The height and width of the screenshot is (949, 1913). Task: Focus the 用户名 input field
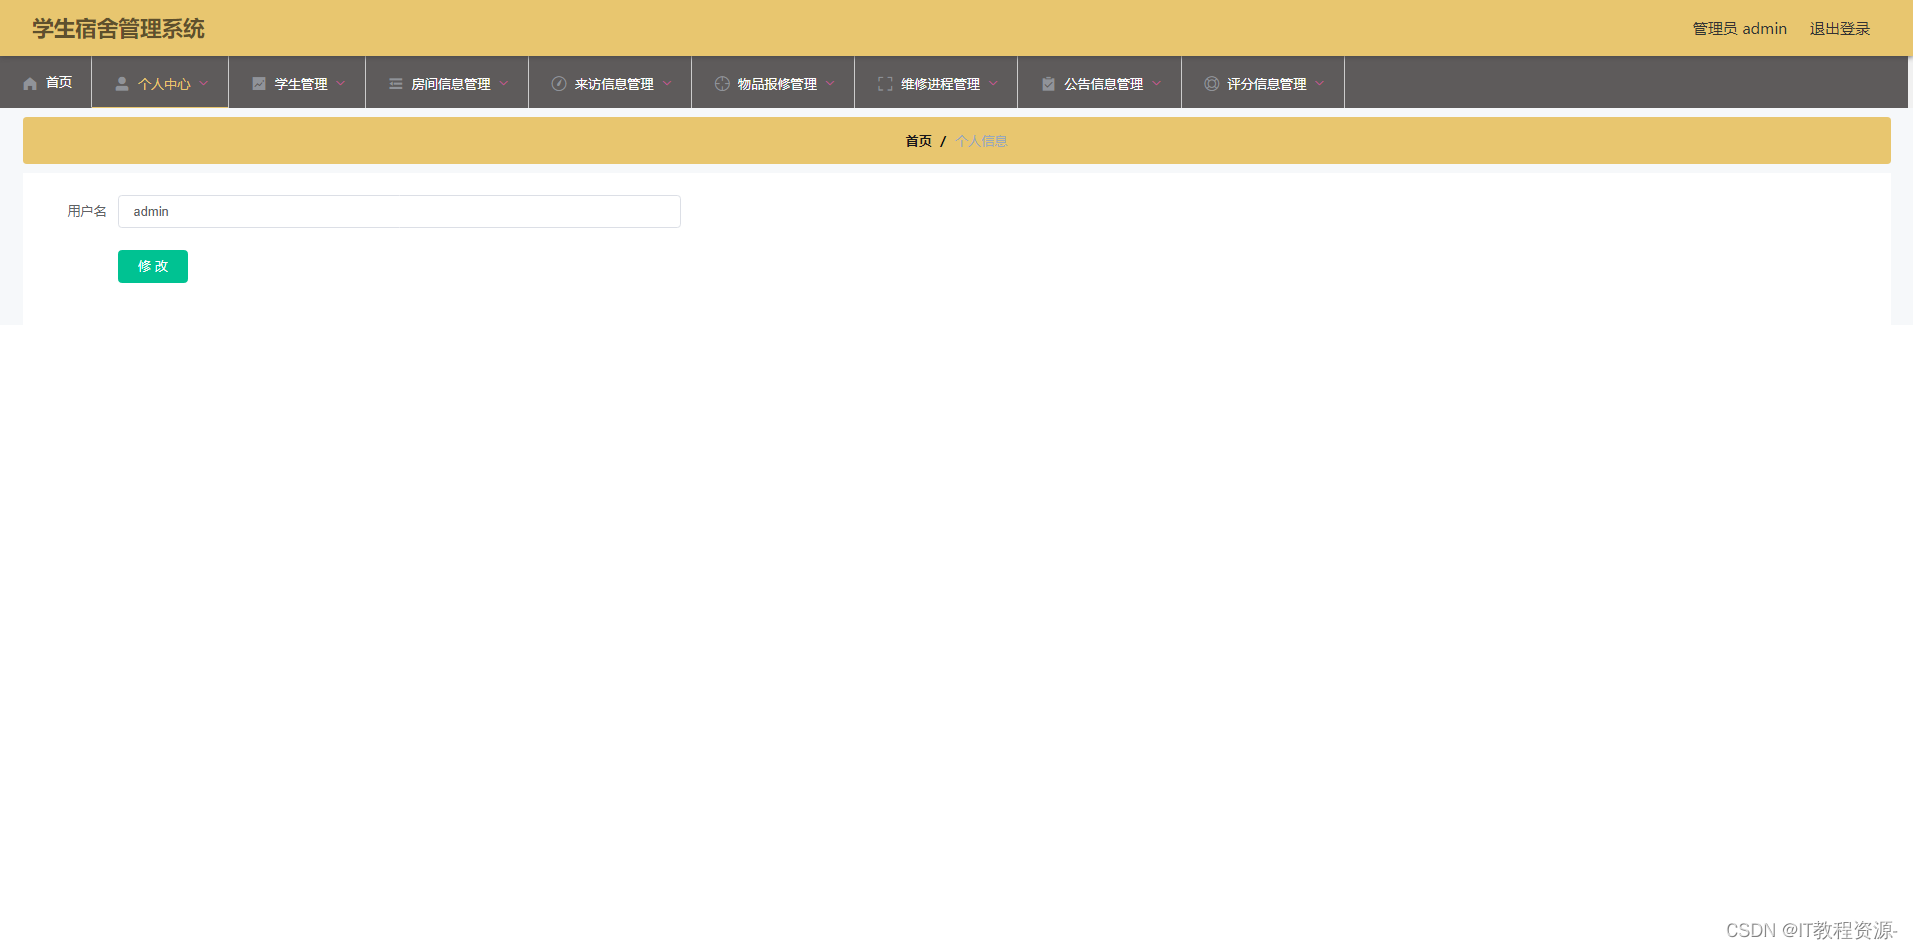(399, 211)
